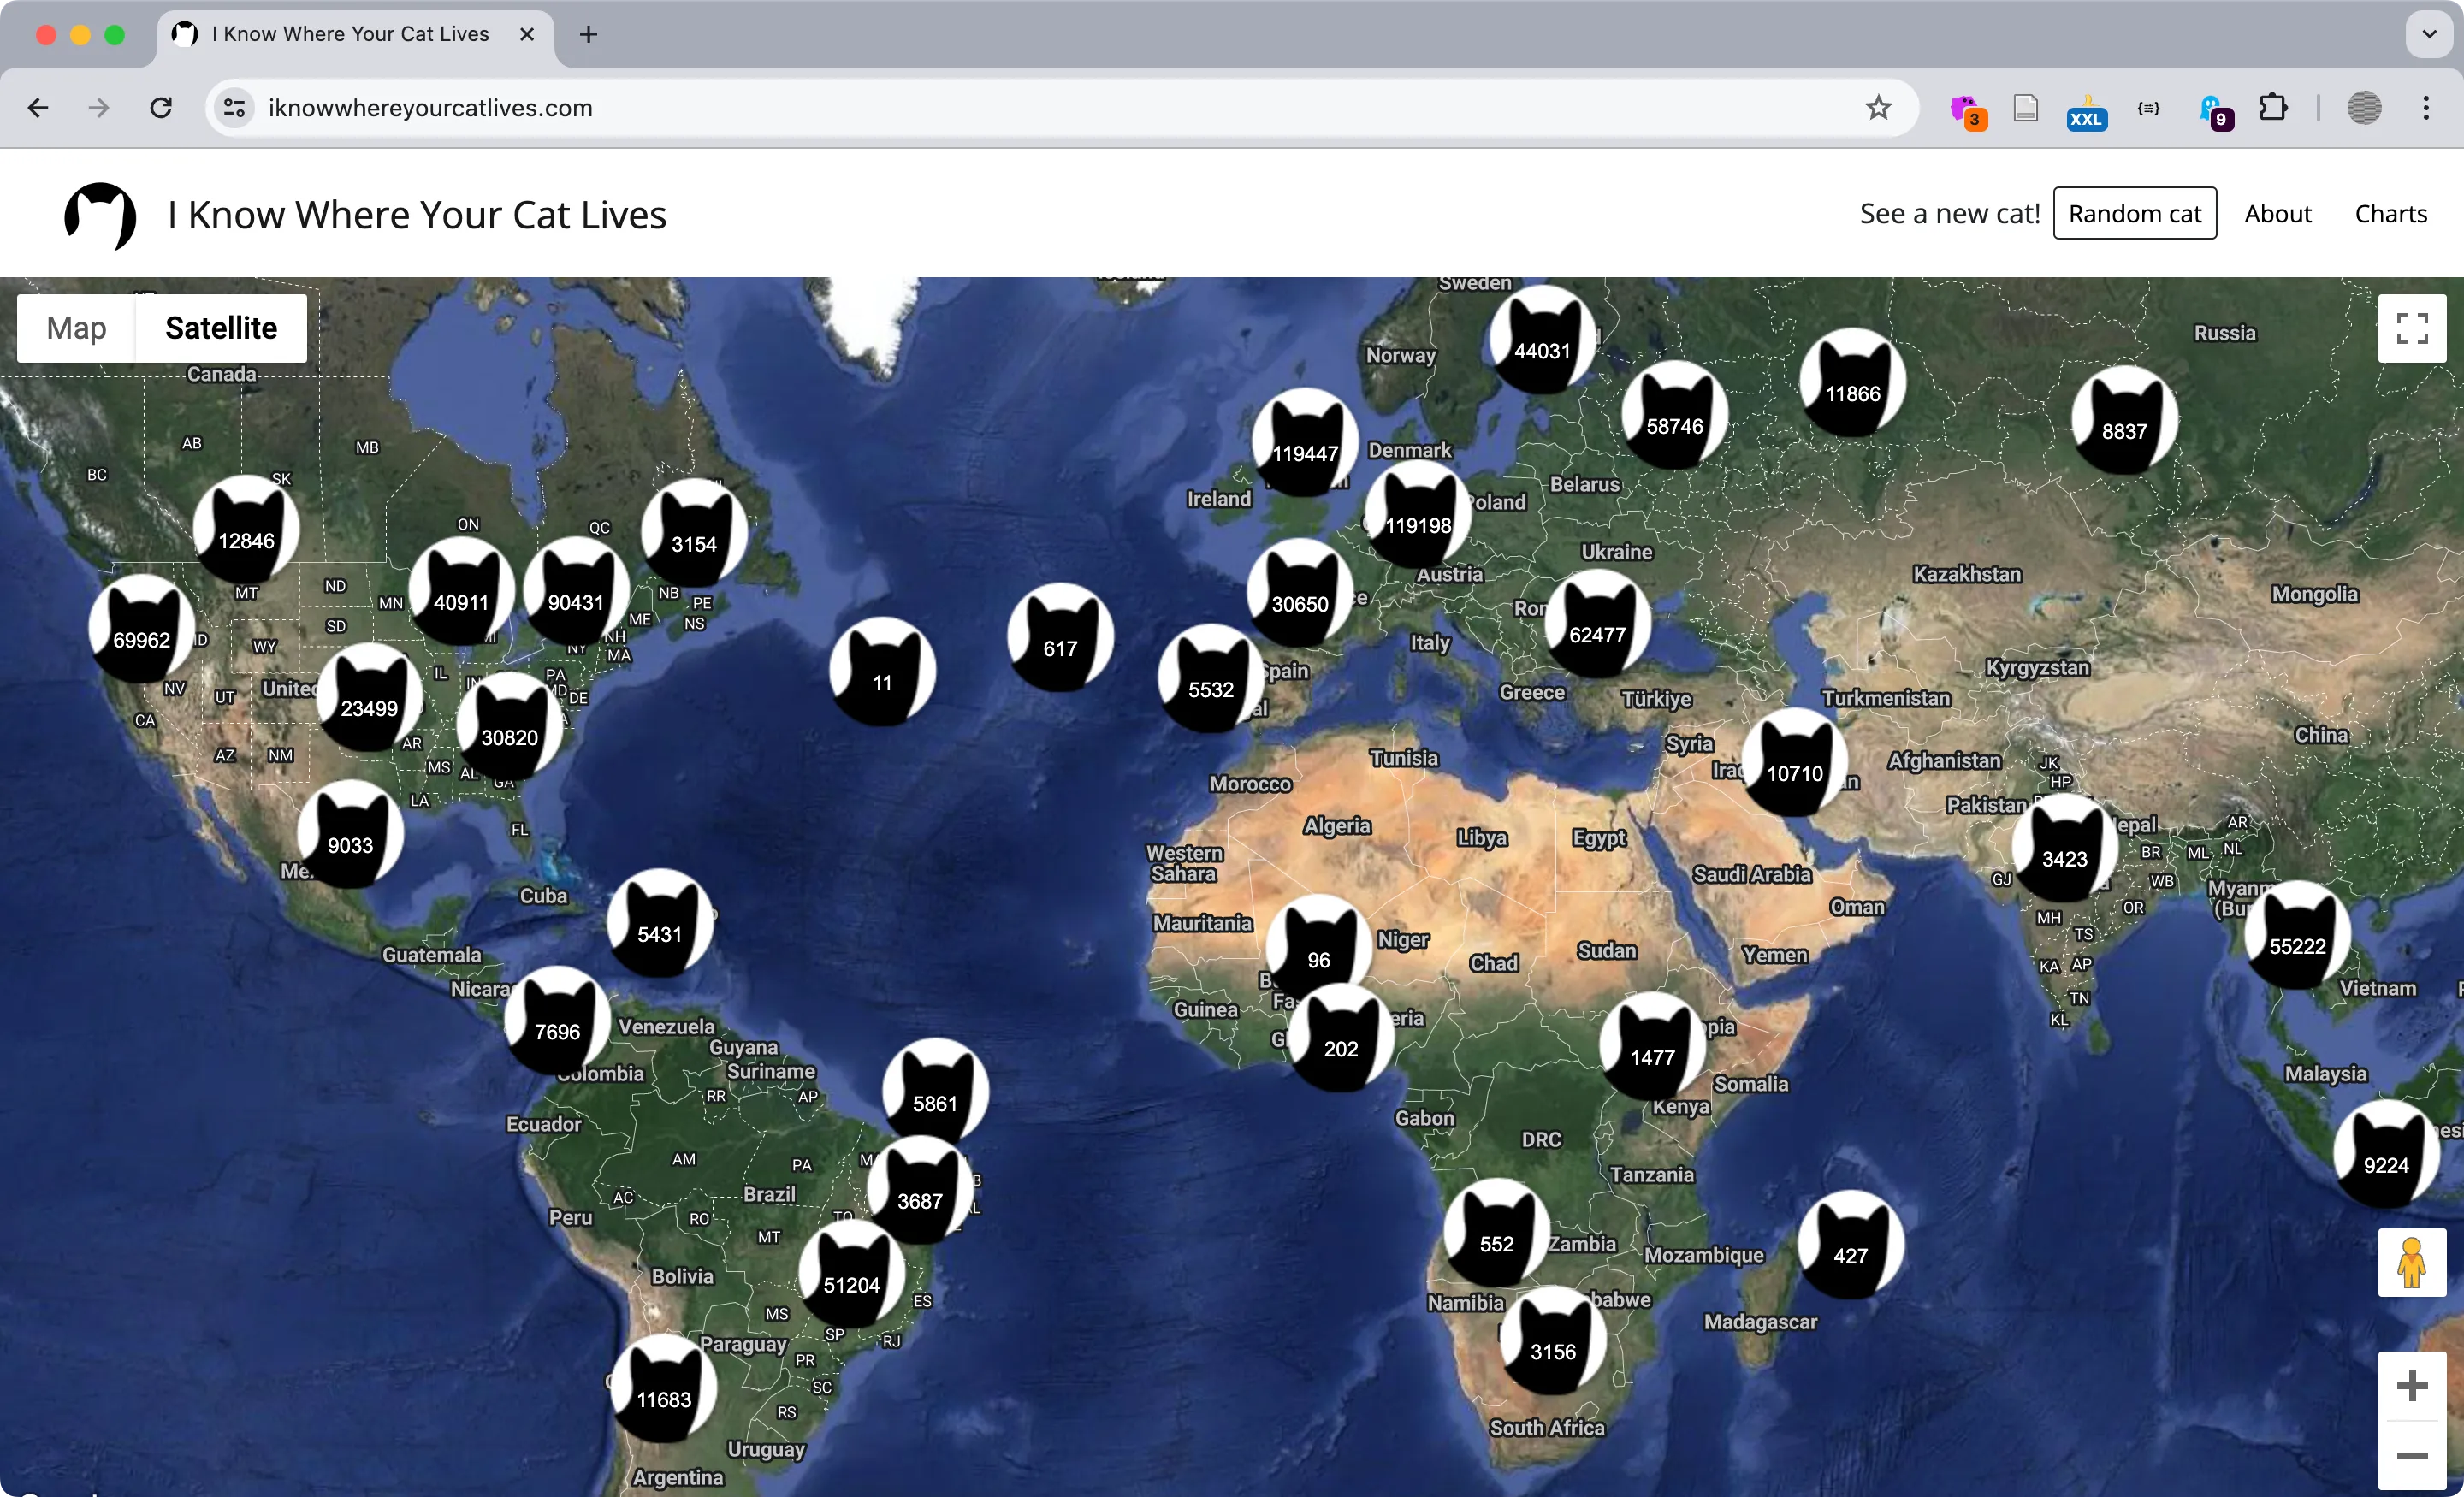Open Chrome's three-dot menu

click(x=2426, y=108)
